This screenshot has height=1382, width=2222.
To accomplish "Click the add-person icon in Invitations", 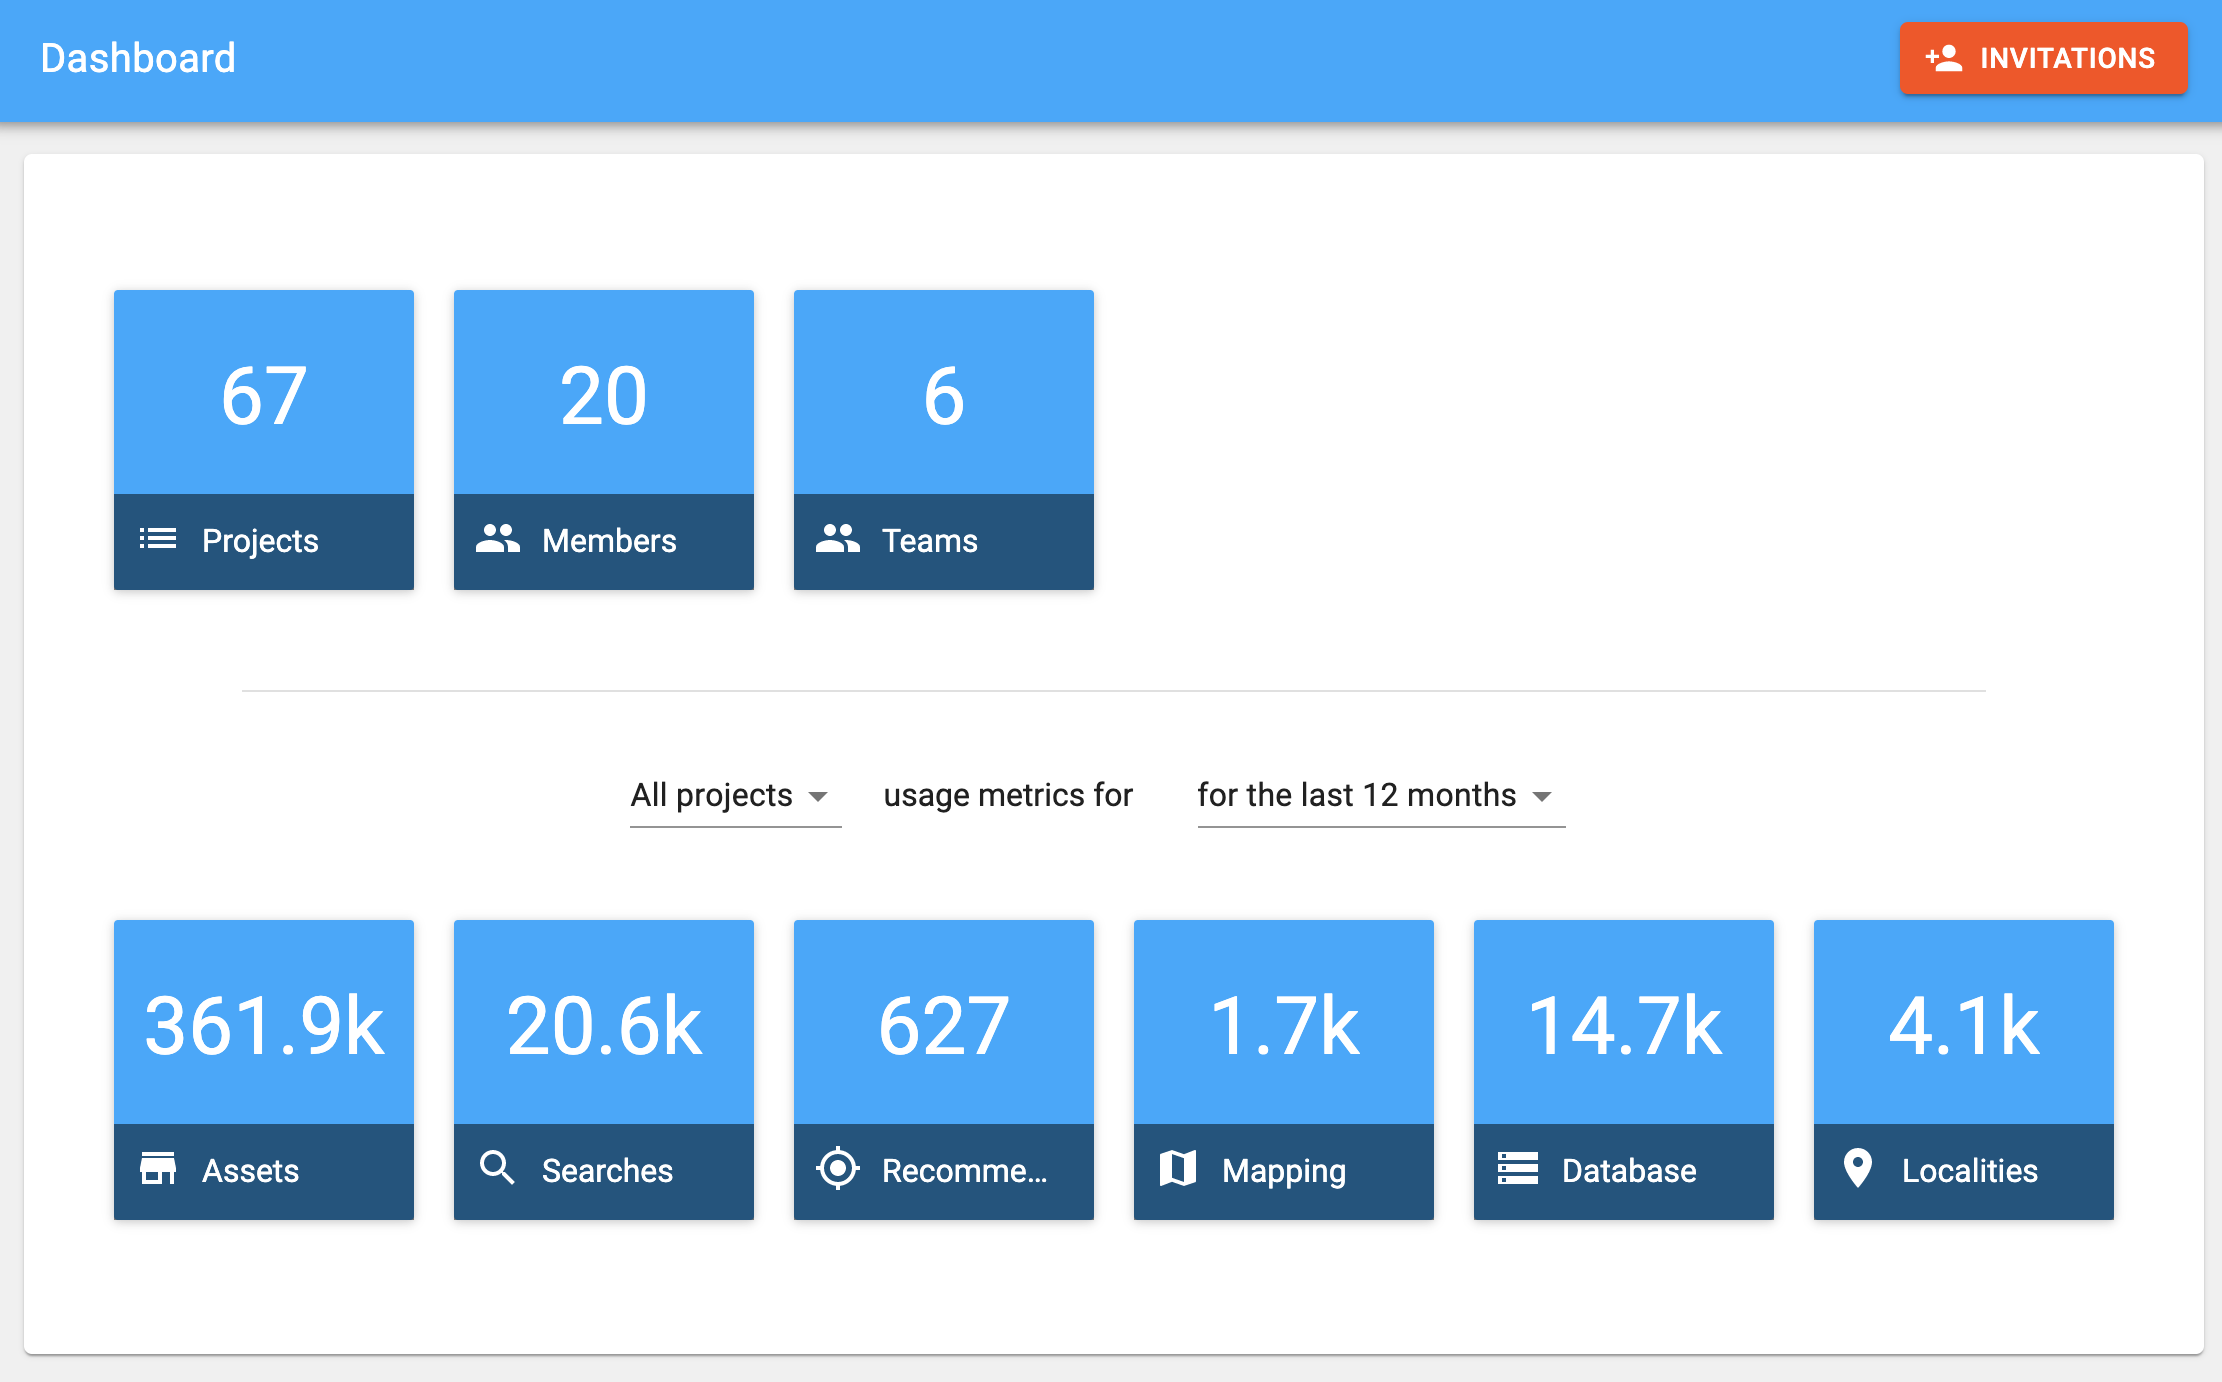I will 1943,58.
